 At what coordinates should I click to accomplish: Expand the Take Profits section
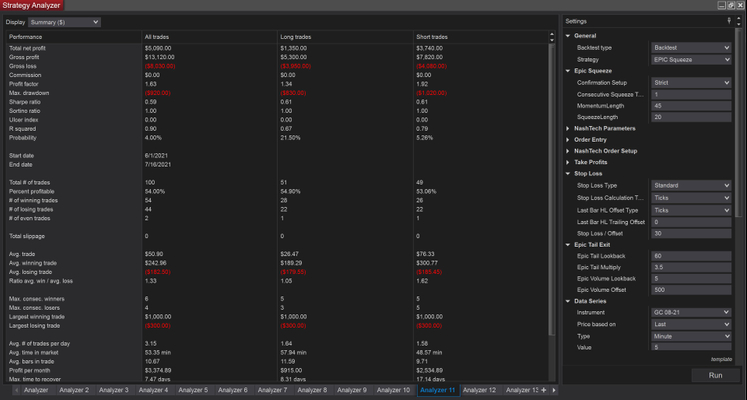[569, 162]
